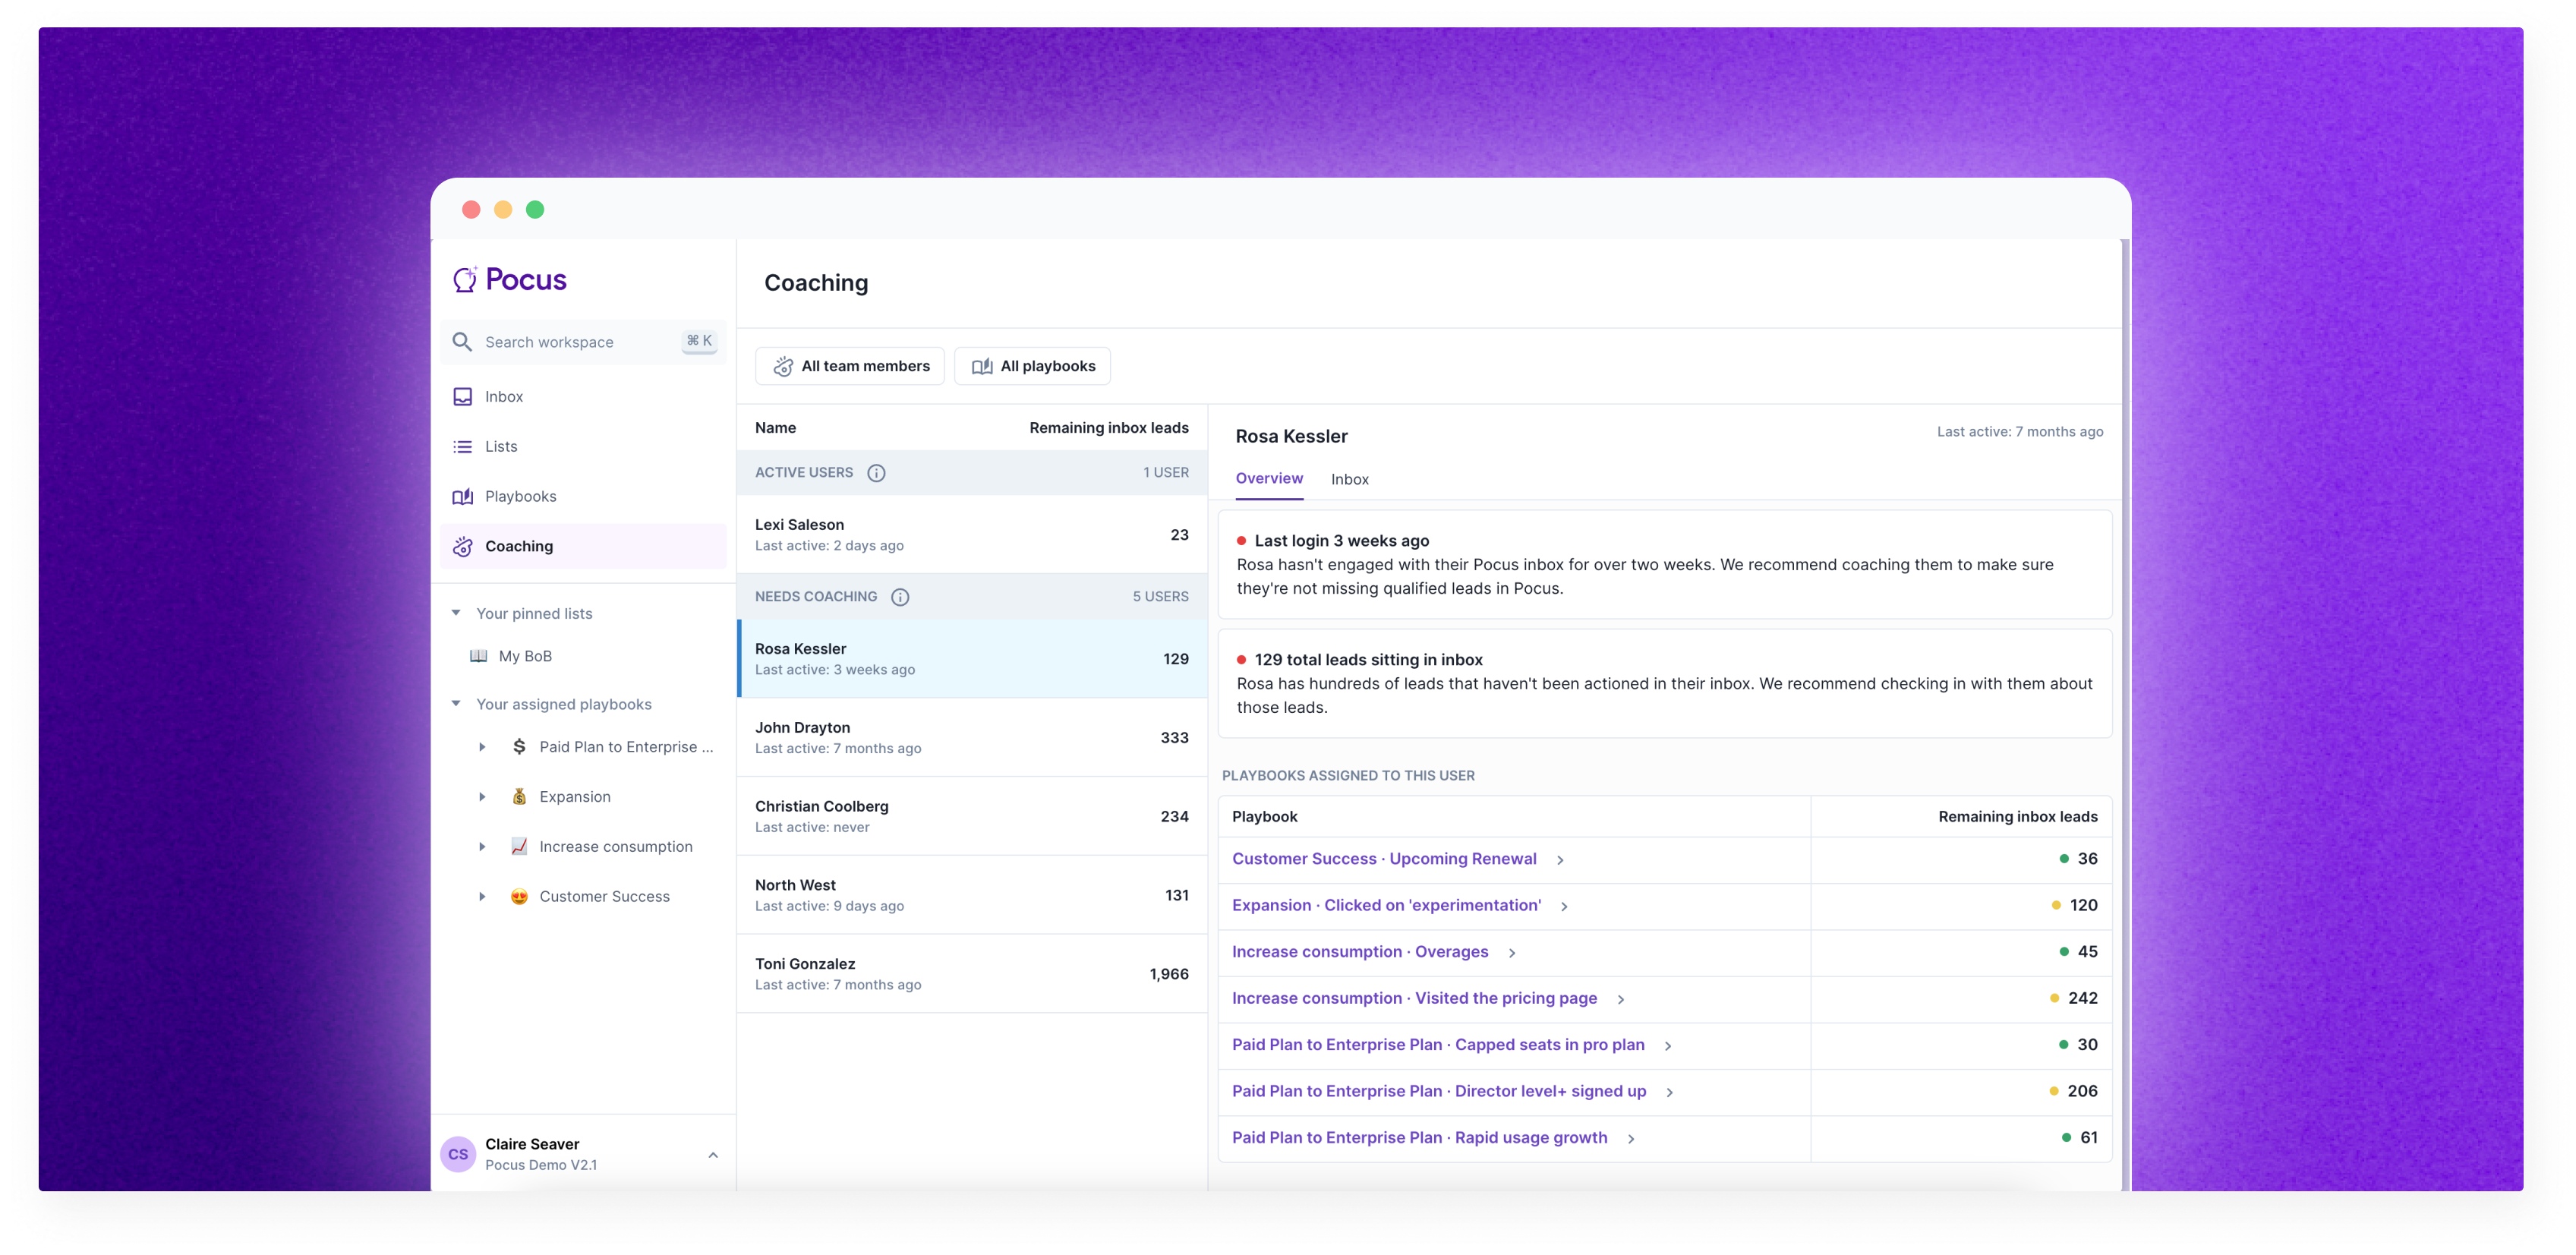The height and width of the screenshot is (1255, 2576).
Task: Click the Pocus logo icon
Action: [x=465, y=279]
